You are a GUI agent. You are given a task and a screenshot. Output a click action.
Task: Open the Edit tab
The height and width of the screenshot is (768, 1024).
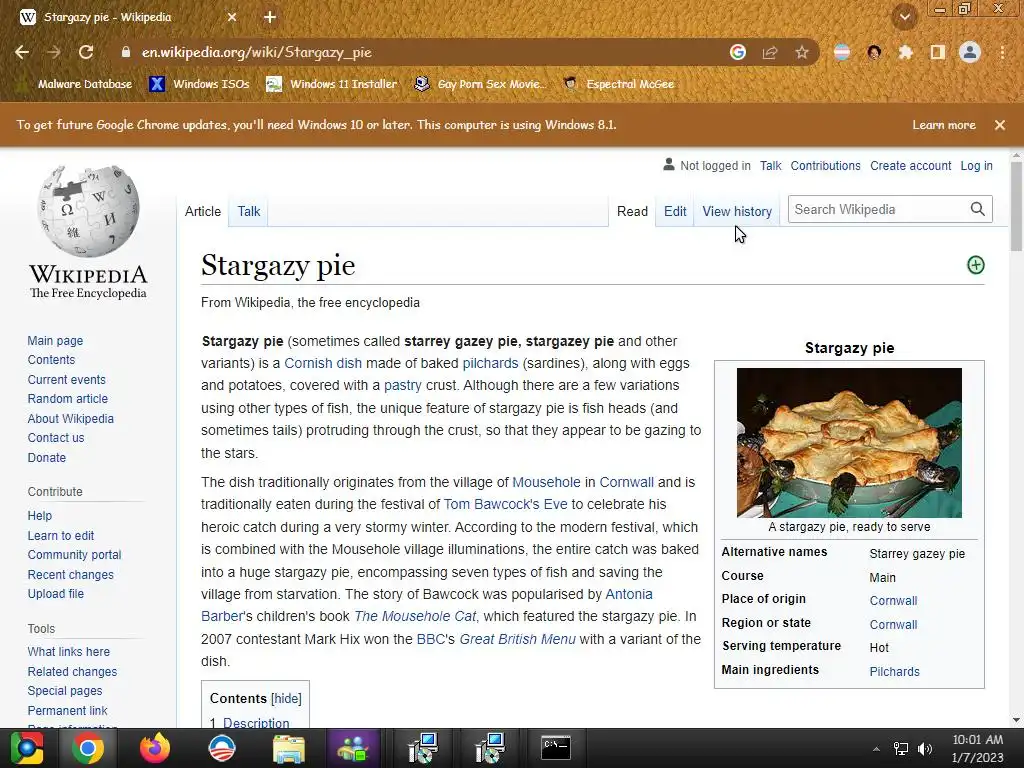click(675, 212)
